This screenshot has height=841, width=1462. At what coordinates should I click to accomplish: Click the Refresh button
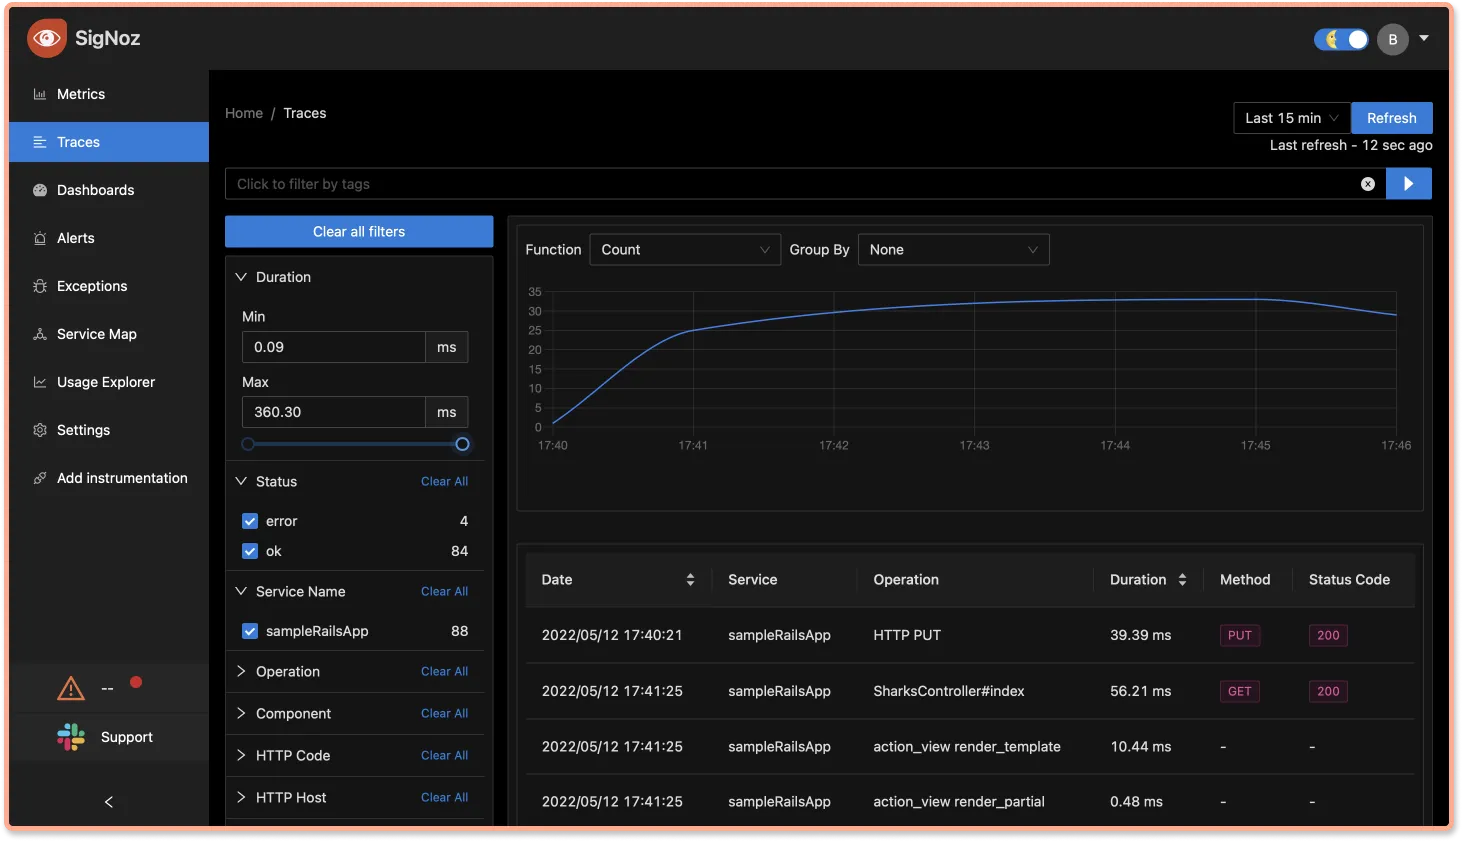pyautogui.click(x=1392, y=118)
